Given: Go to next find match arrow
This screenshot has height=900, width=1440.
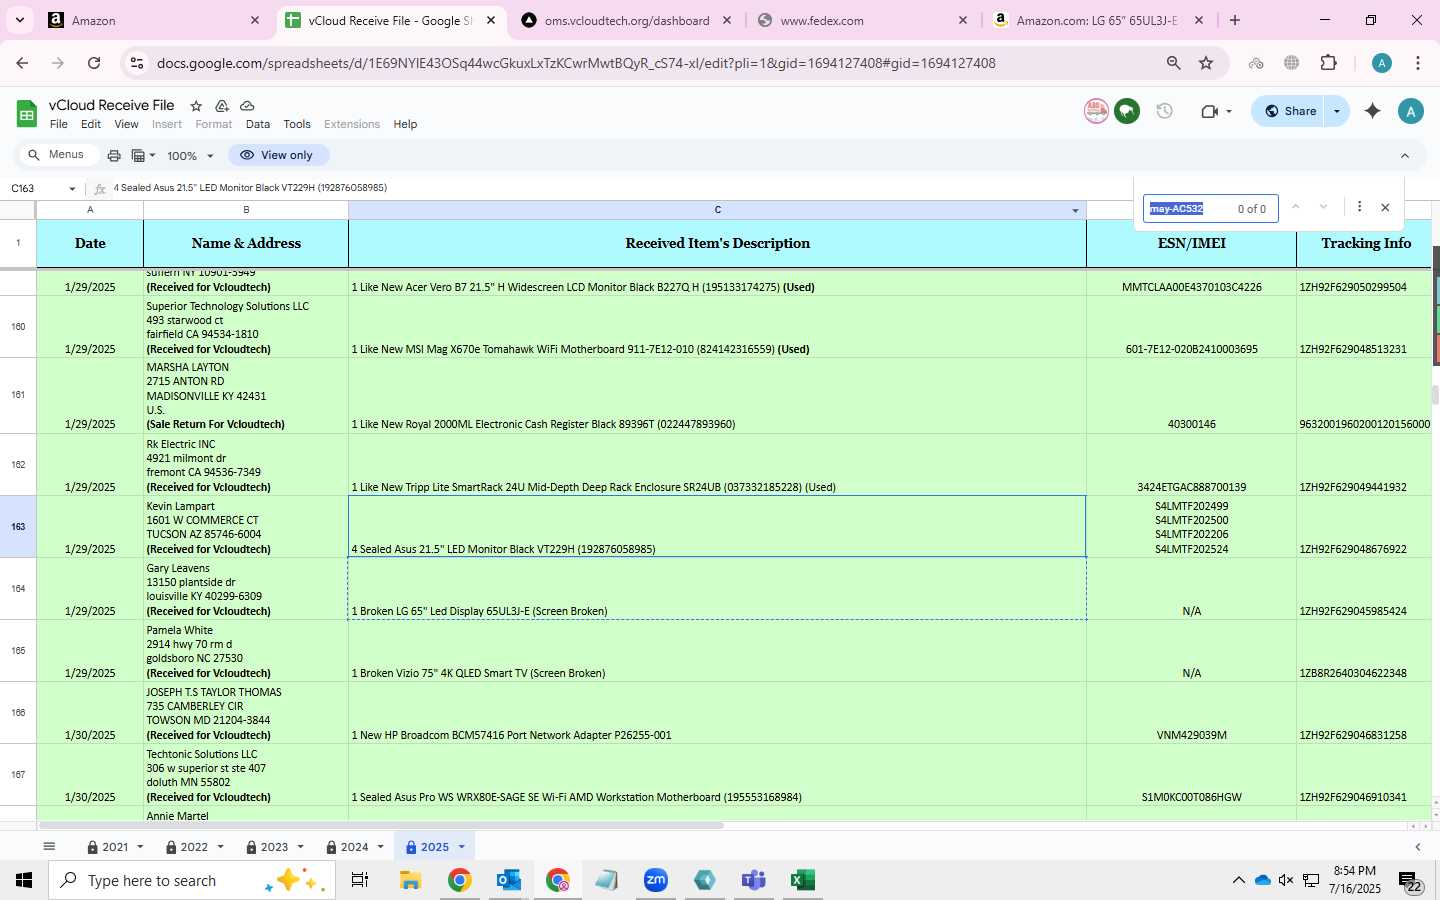Looking at the screenshot, I should click(x=1323, y=207).
